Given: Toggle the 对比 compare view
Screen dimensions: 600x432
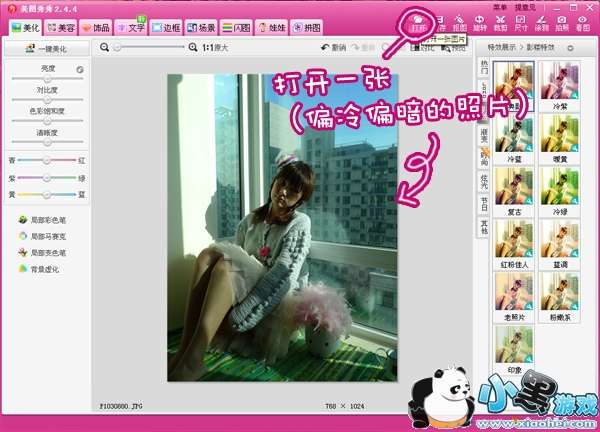Looking at the screenshot, I should [x=422, y=48].
